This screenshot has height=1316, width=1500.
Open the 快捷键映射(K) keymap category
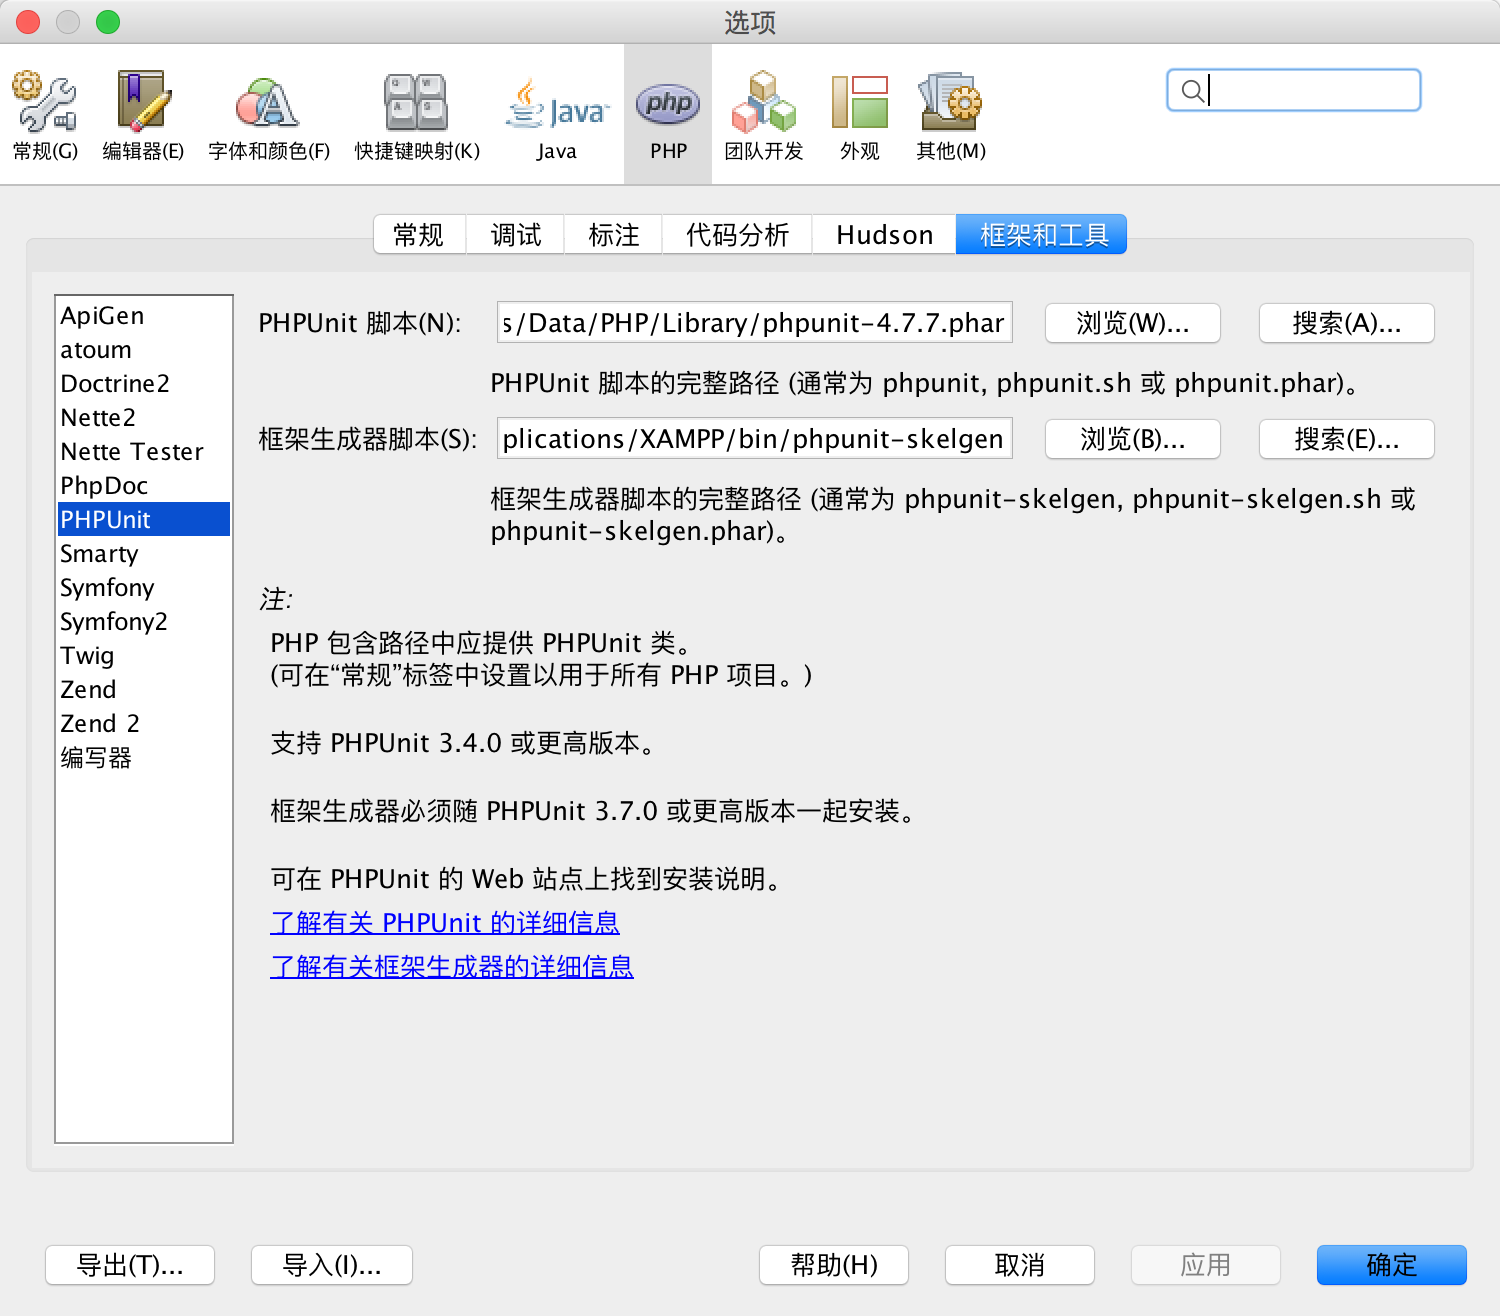pyautogui.click(x=417, y=115)
